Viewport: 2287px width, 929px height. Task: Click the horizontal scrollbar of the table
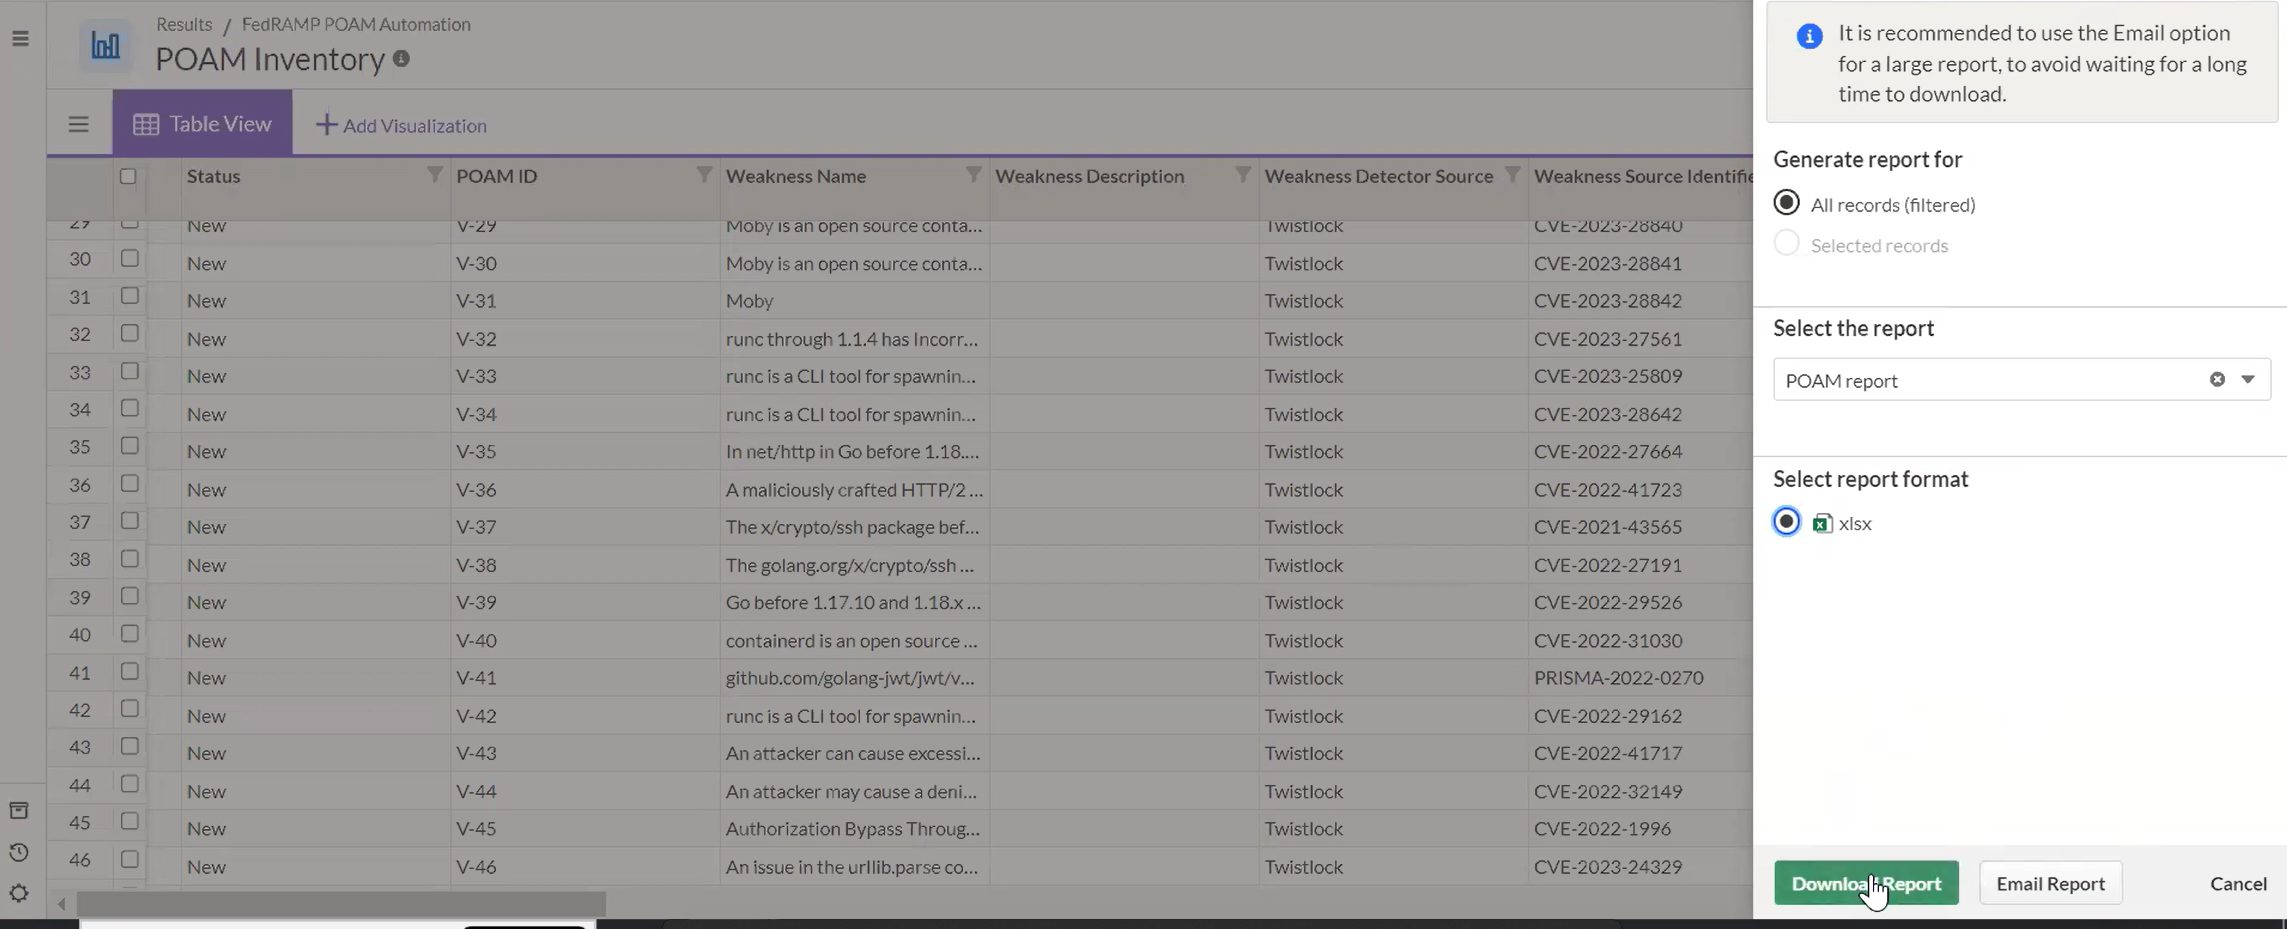pos(341,904)
